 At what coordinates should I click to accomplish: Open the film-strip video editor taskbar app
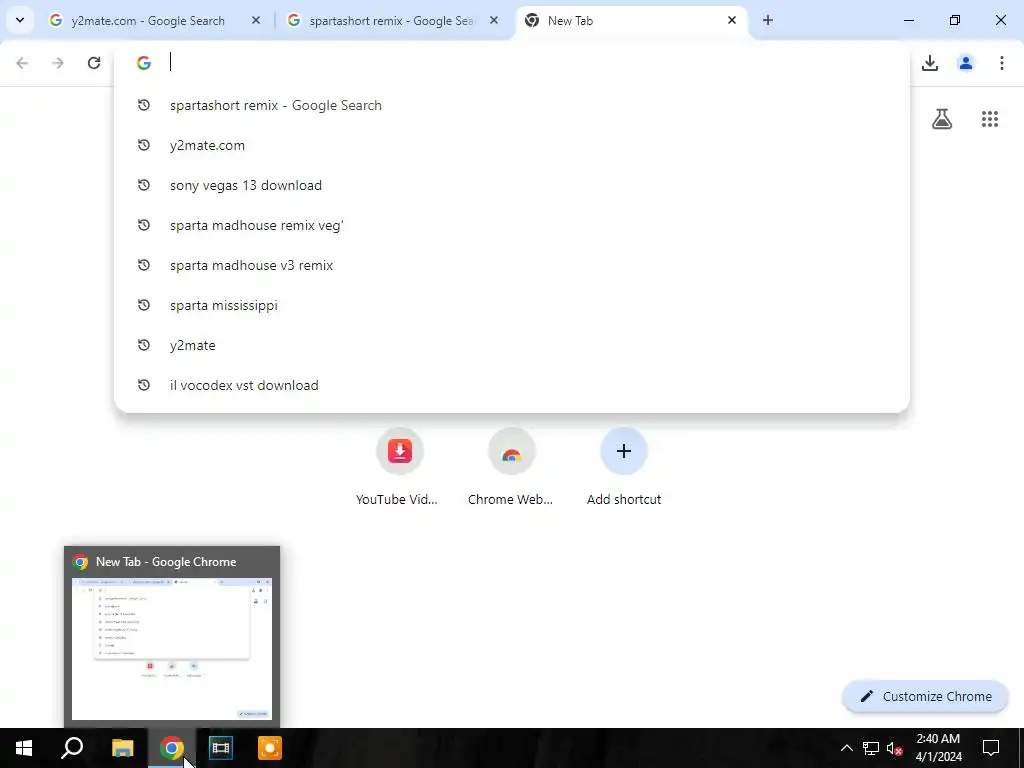click(x=221, y=748)
